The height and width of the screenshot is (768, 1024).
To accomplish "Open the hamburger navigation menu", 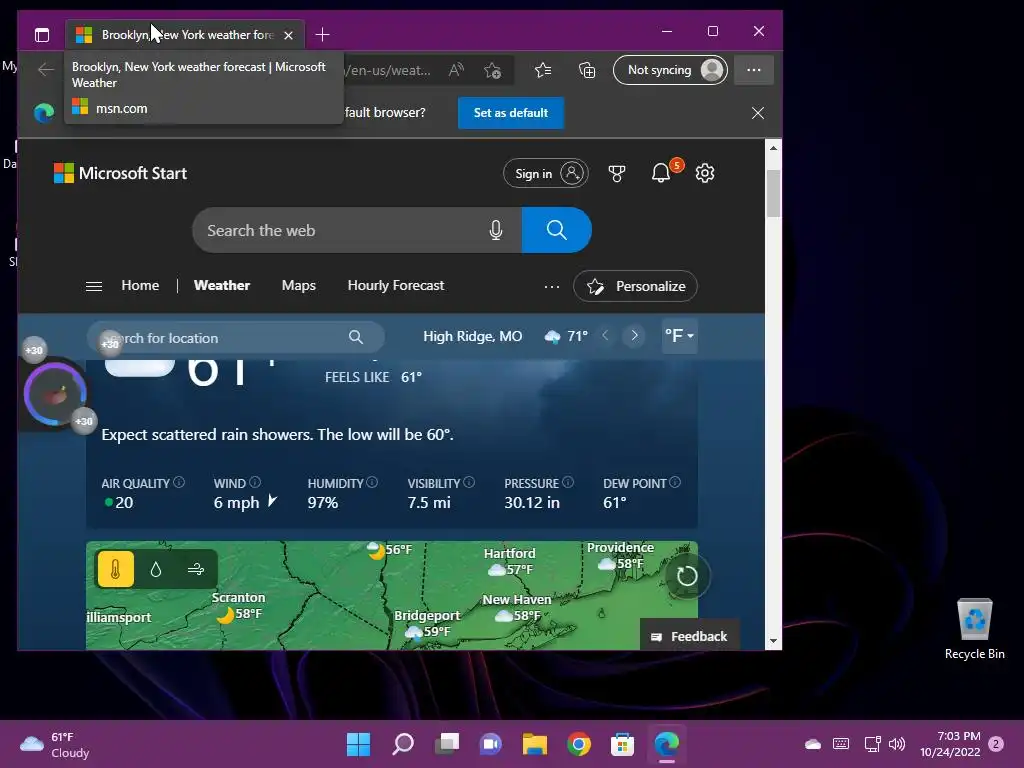I will [94, 286].
